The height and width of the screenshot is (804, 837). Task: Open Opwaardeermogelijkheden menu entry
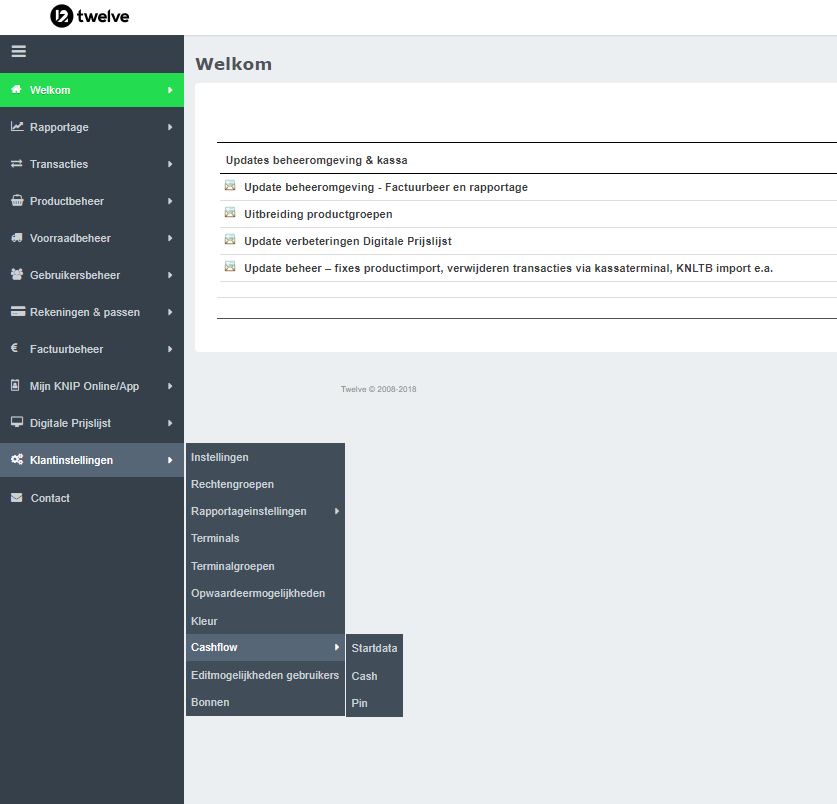click(x=257, y=593)
